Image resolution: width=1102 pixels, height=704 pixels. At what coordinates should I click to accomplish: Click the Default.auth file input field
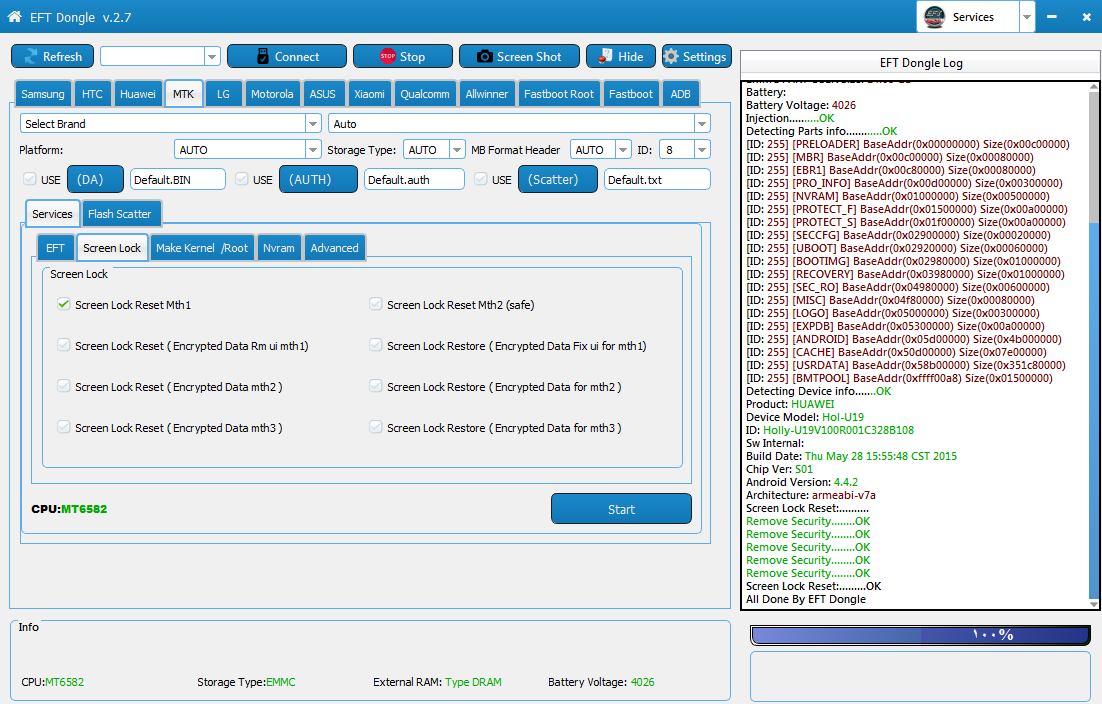(x=414, y=180)
